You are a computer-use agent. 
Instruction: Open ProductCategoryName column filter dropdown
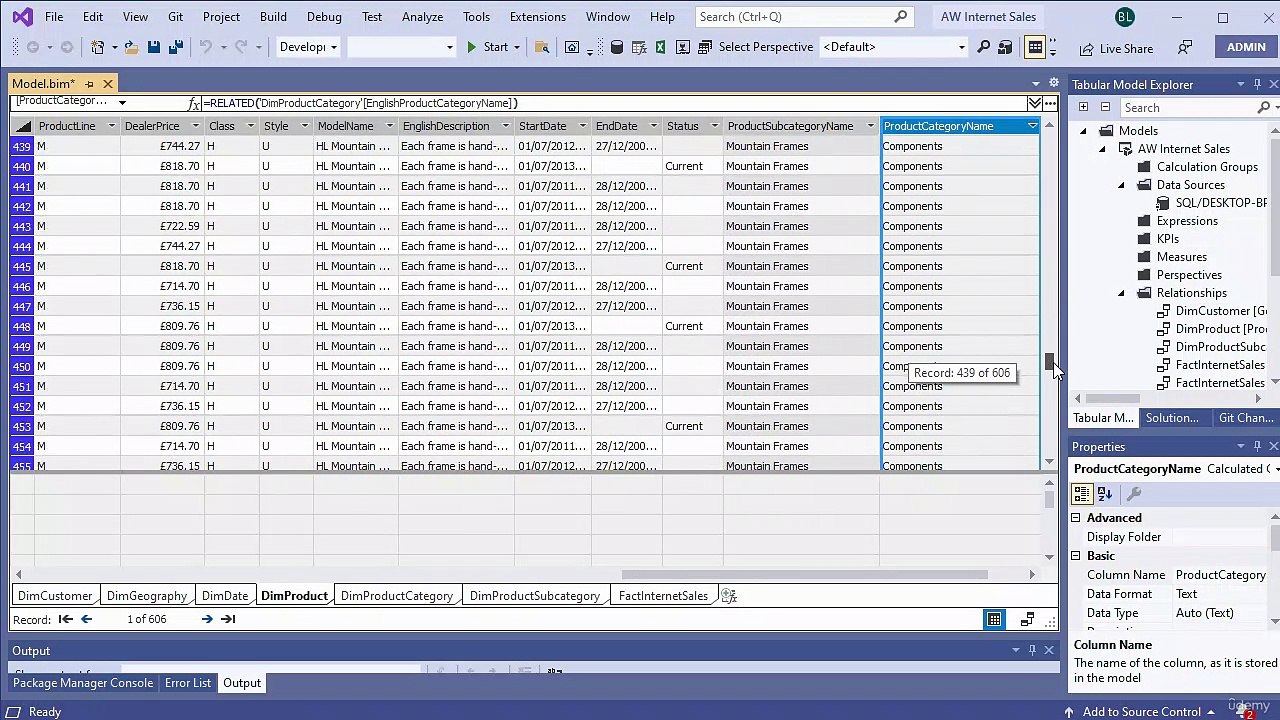[x=1032, y=126]
